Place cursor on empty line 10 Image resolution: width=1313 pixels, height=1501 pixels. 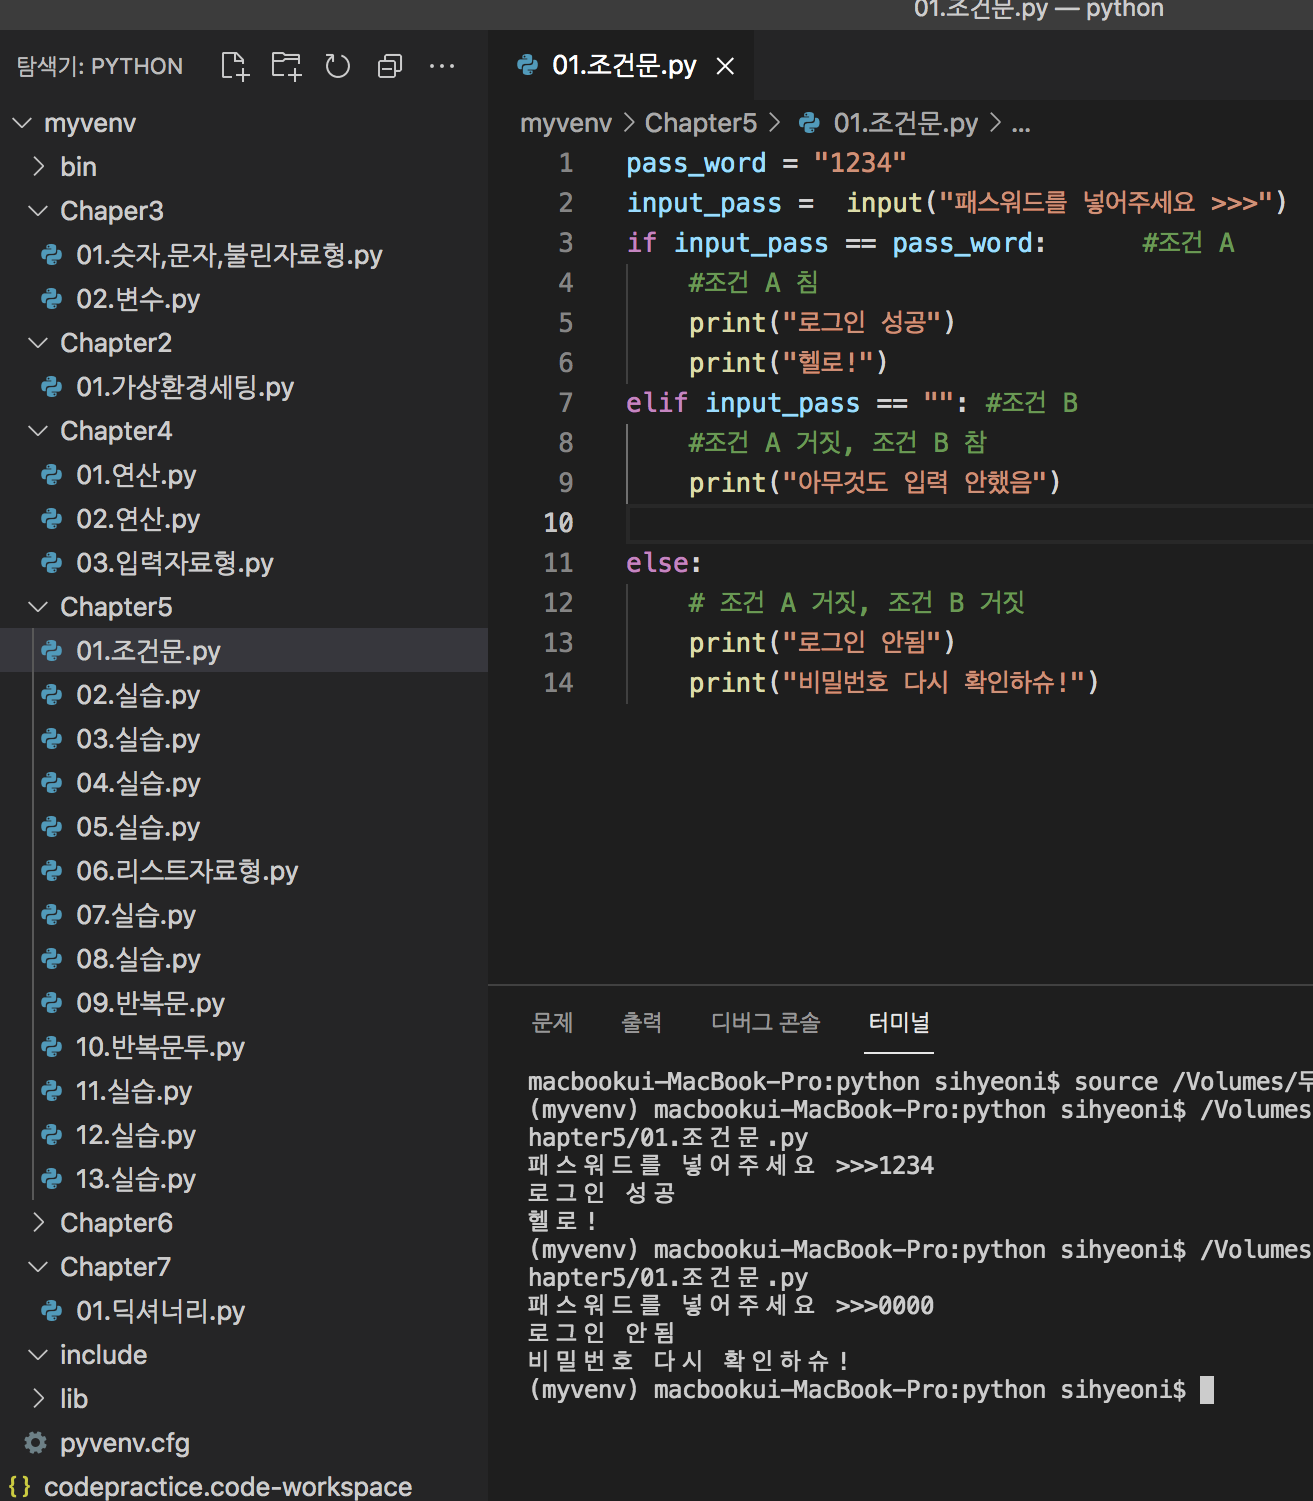pos(968,523)
